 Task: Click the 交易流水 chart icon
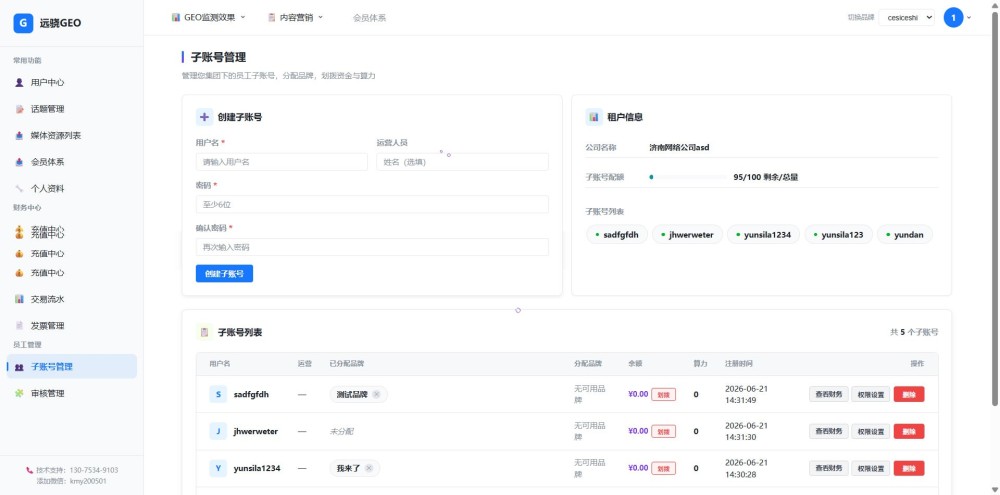click(x=19, y=299)
